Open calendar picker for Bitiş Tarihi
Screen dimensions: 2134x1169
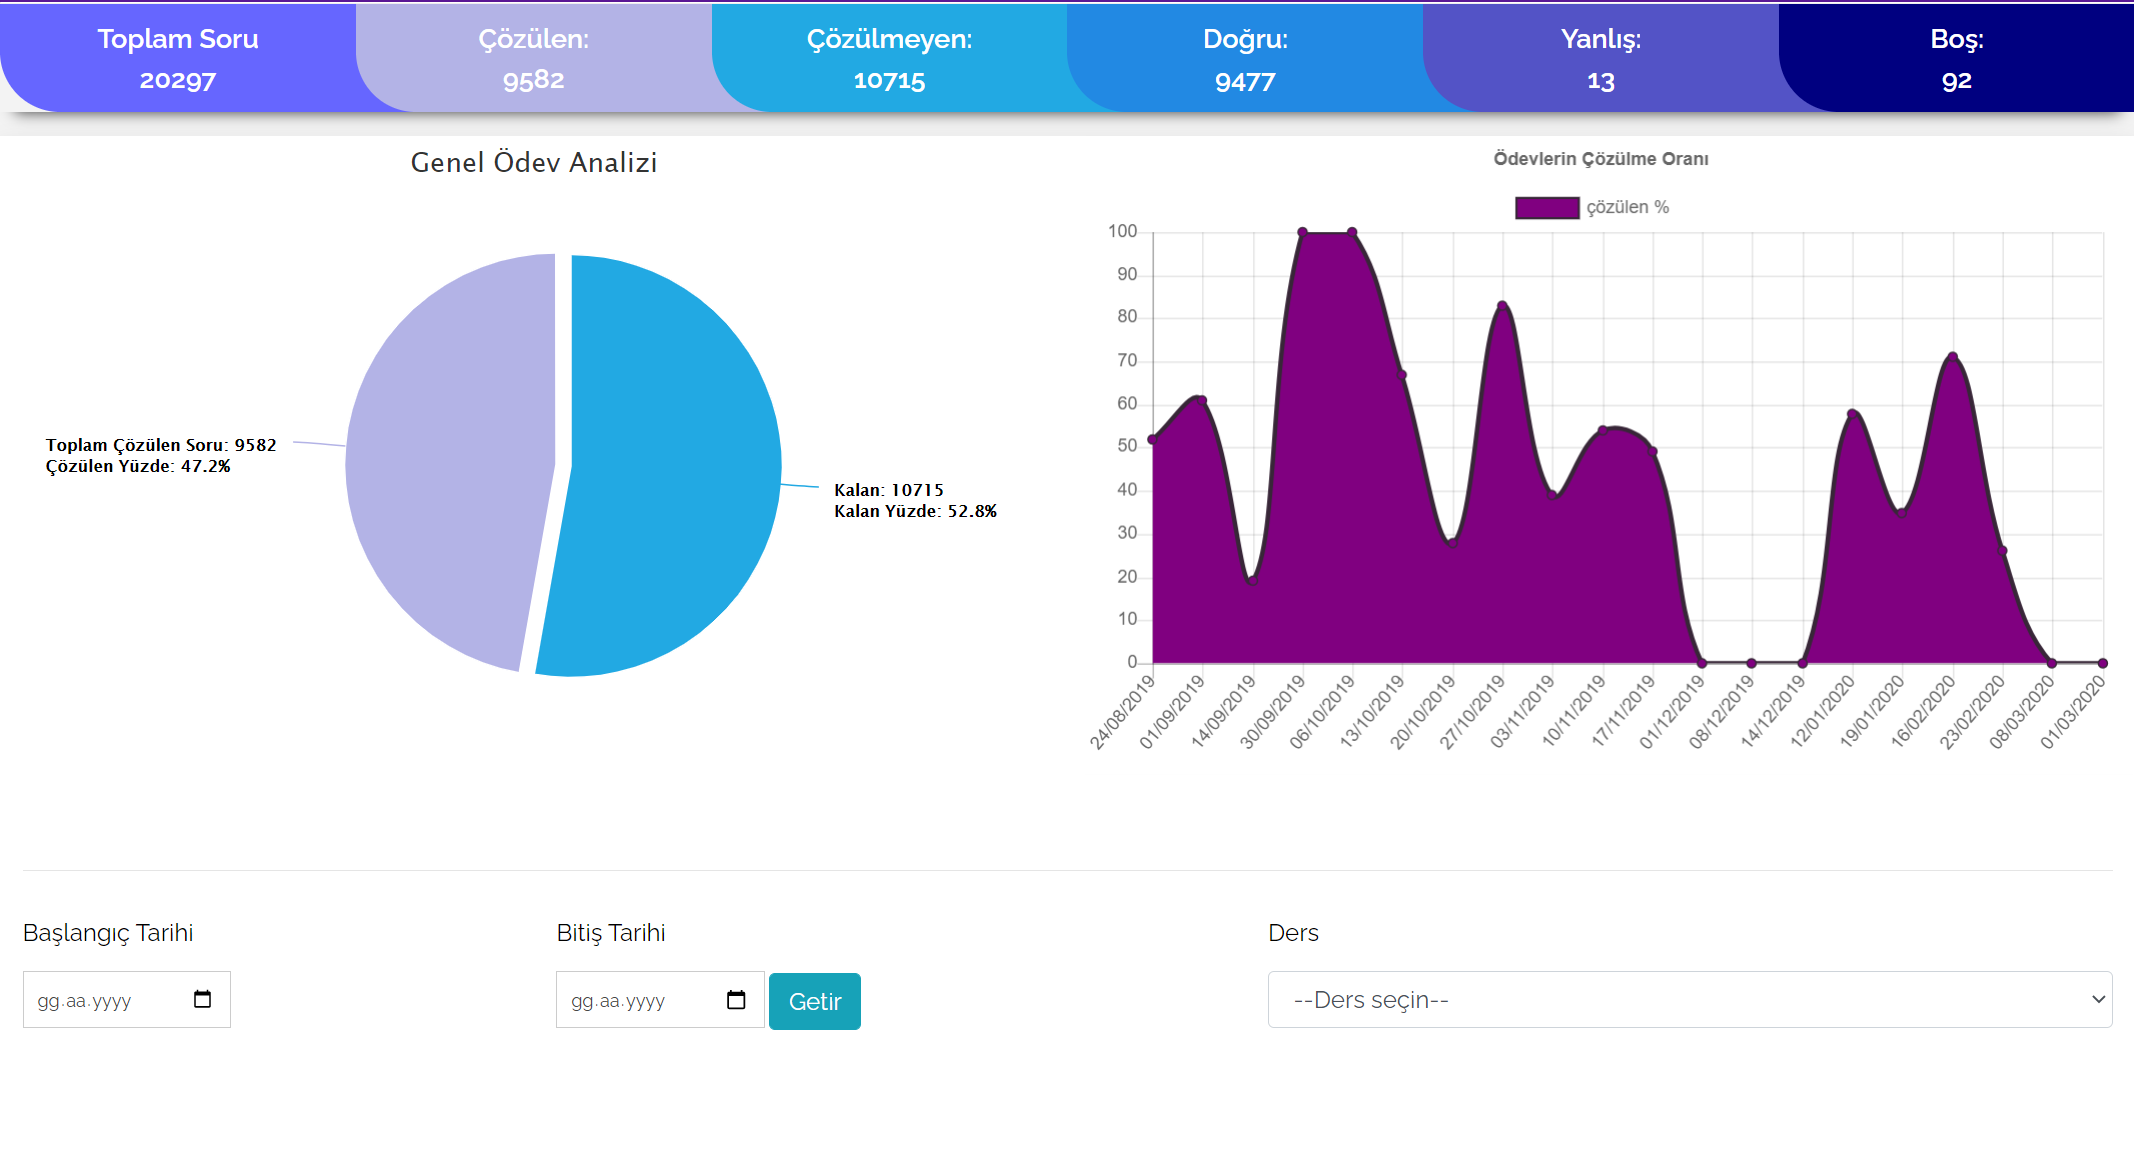click(736, 1000)
